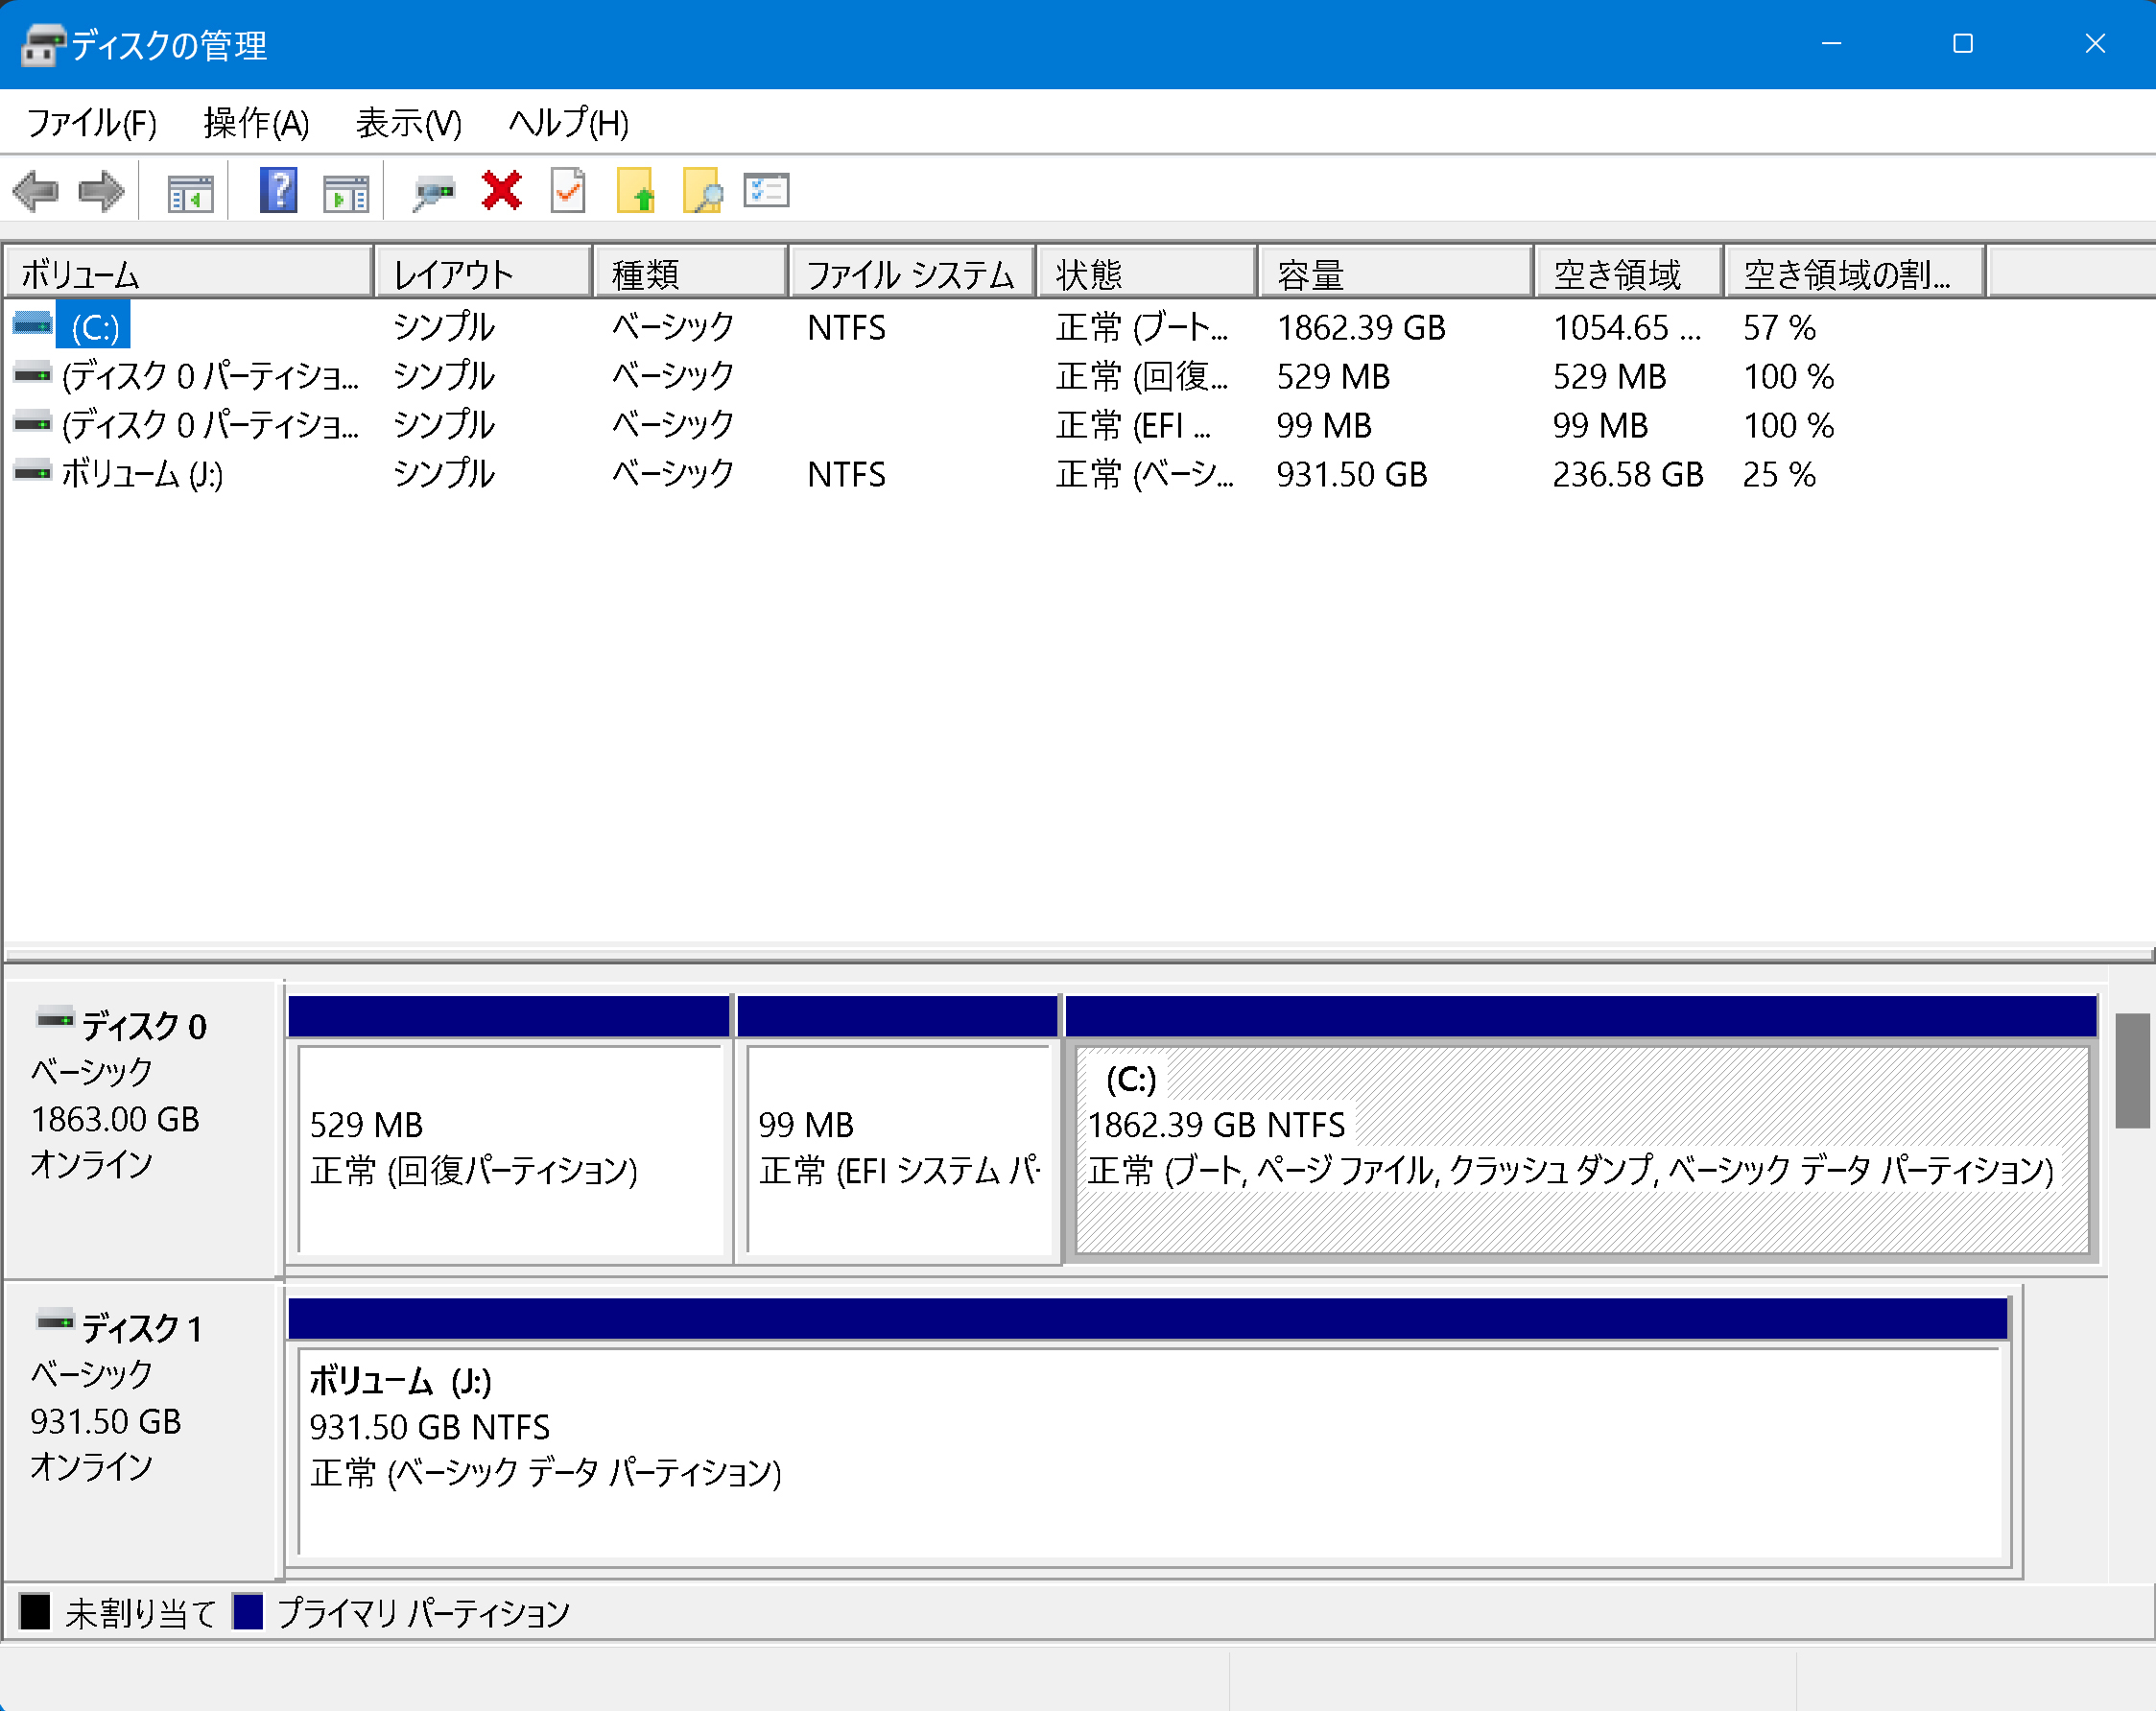Toggle the action pane toolbar icon
The height and width of the screenshot is (1711, 2156).
point(346,191)
